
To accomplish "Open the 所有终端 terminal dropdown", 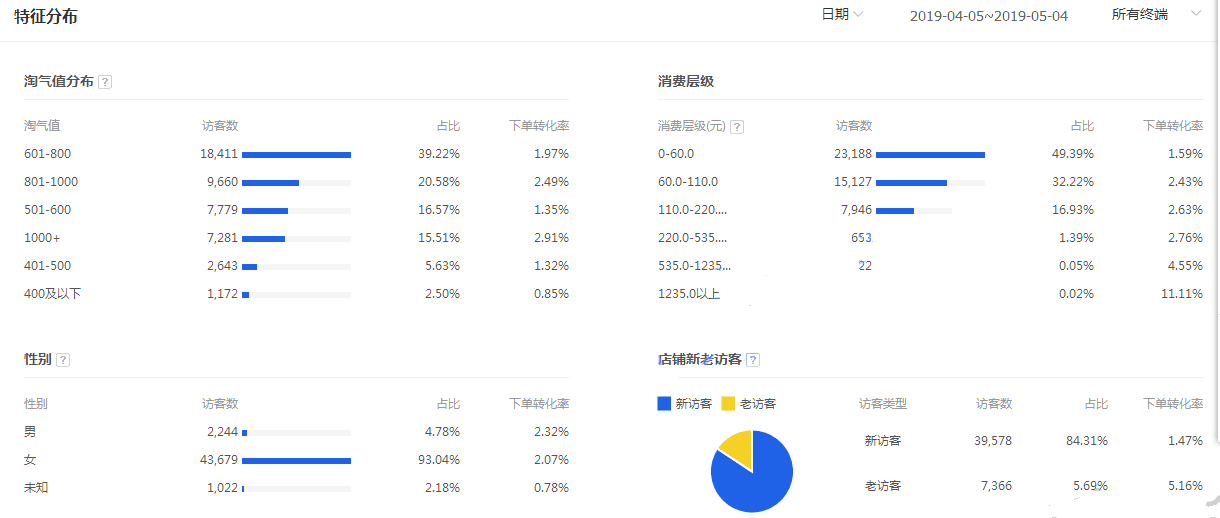I will pyautogui.click(x=1156, y=14).
